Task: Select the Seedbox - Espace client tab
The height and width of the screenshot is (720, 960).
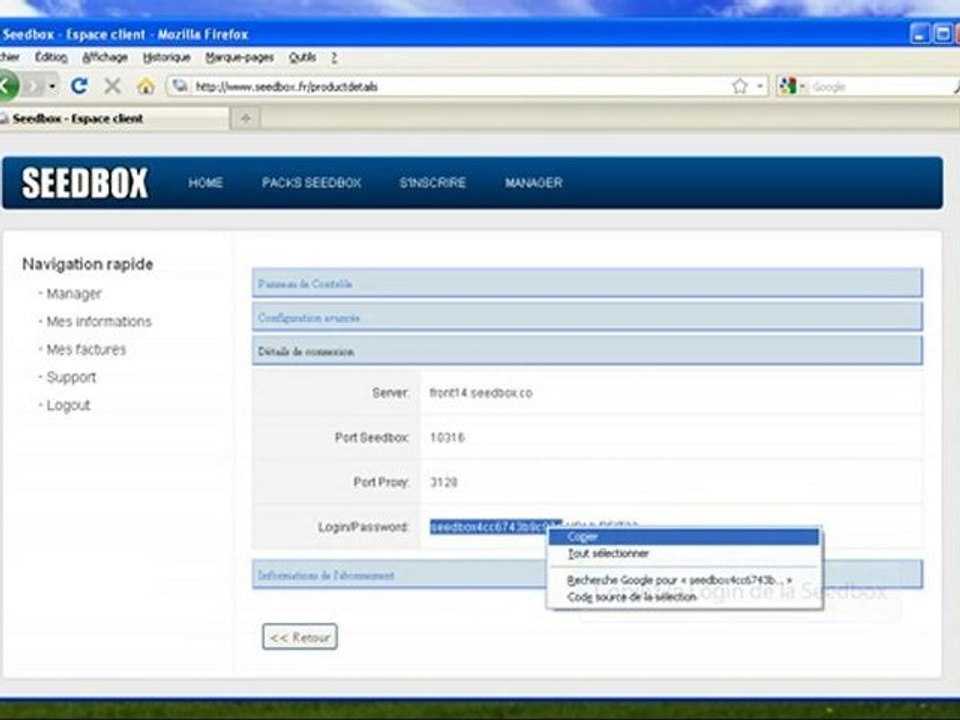Action: (113, 118)
